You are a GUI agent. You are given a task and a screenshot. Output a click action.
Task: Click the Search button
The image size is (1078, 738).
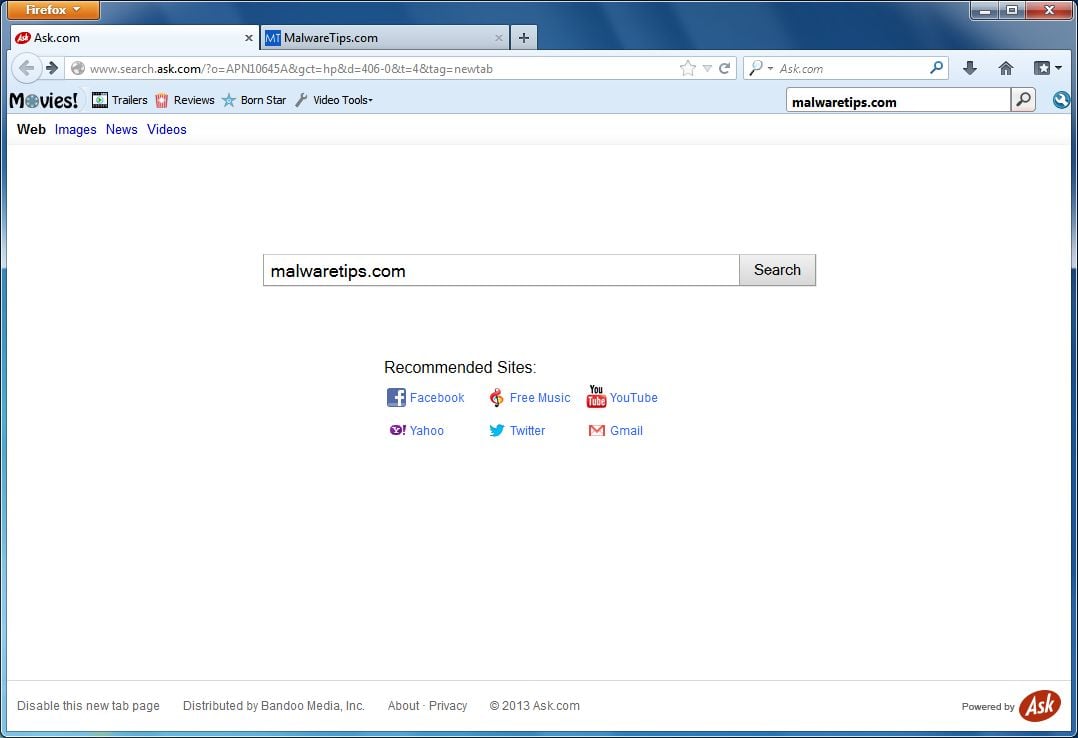click(x=778, y=270)
